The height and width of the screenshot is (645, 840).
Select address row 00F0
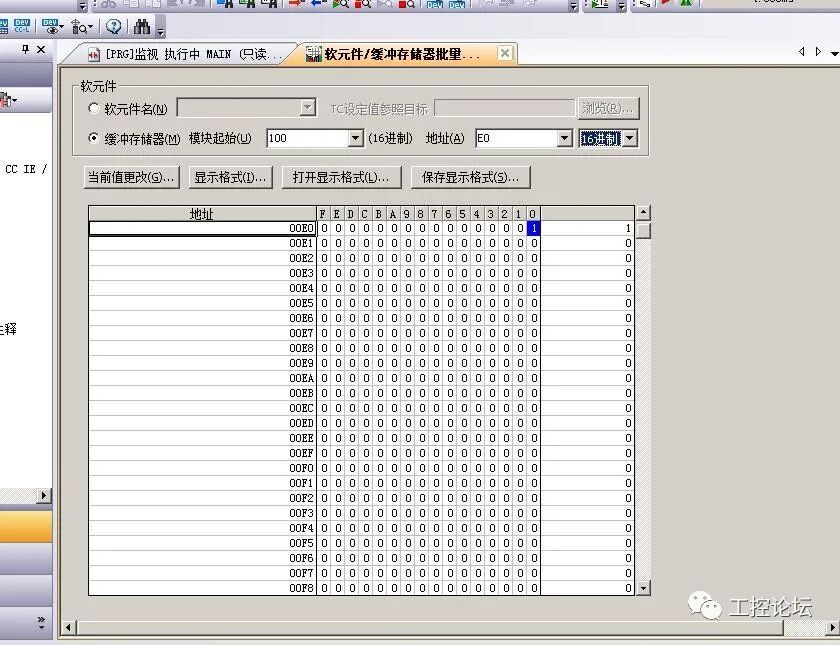202,468
